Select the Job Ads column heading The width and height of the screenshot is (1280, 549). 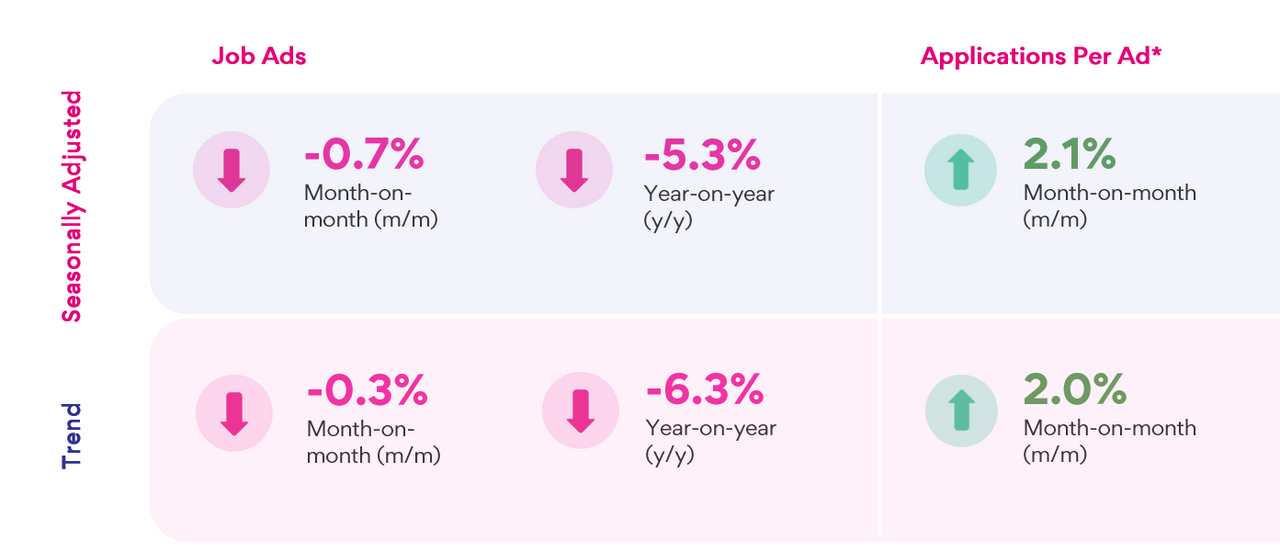pyautogui.click(x=259, y=56)
